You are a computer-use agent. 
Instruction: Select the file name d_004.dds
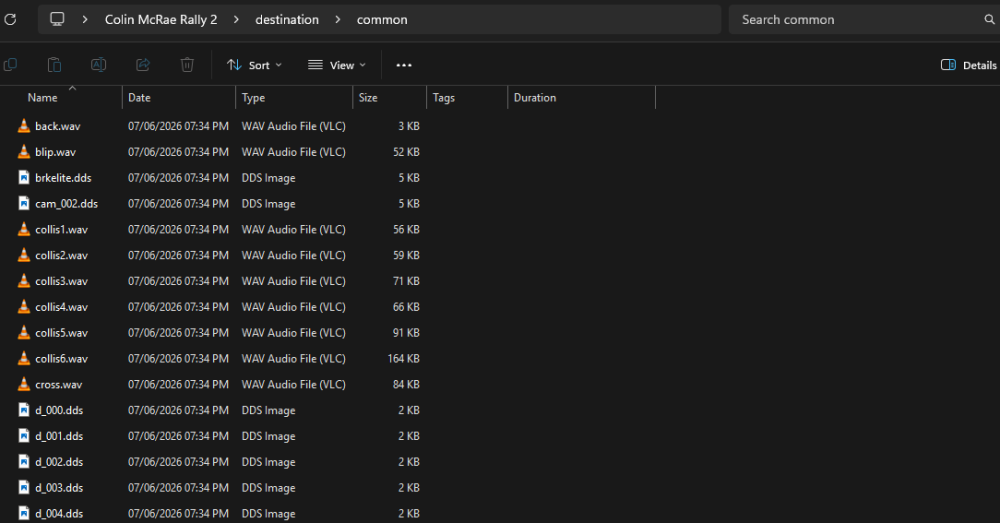(x=59, y=513)
